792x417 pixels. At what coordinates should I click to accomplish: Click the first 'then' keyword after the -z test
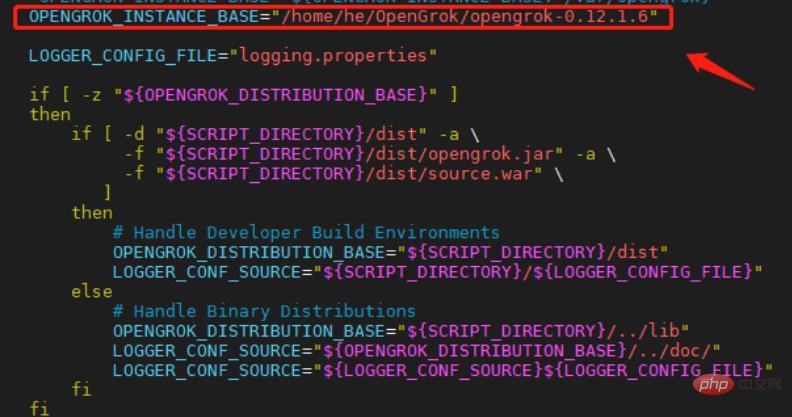tap(50, 115)
